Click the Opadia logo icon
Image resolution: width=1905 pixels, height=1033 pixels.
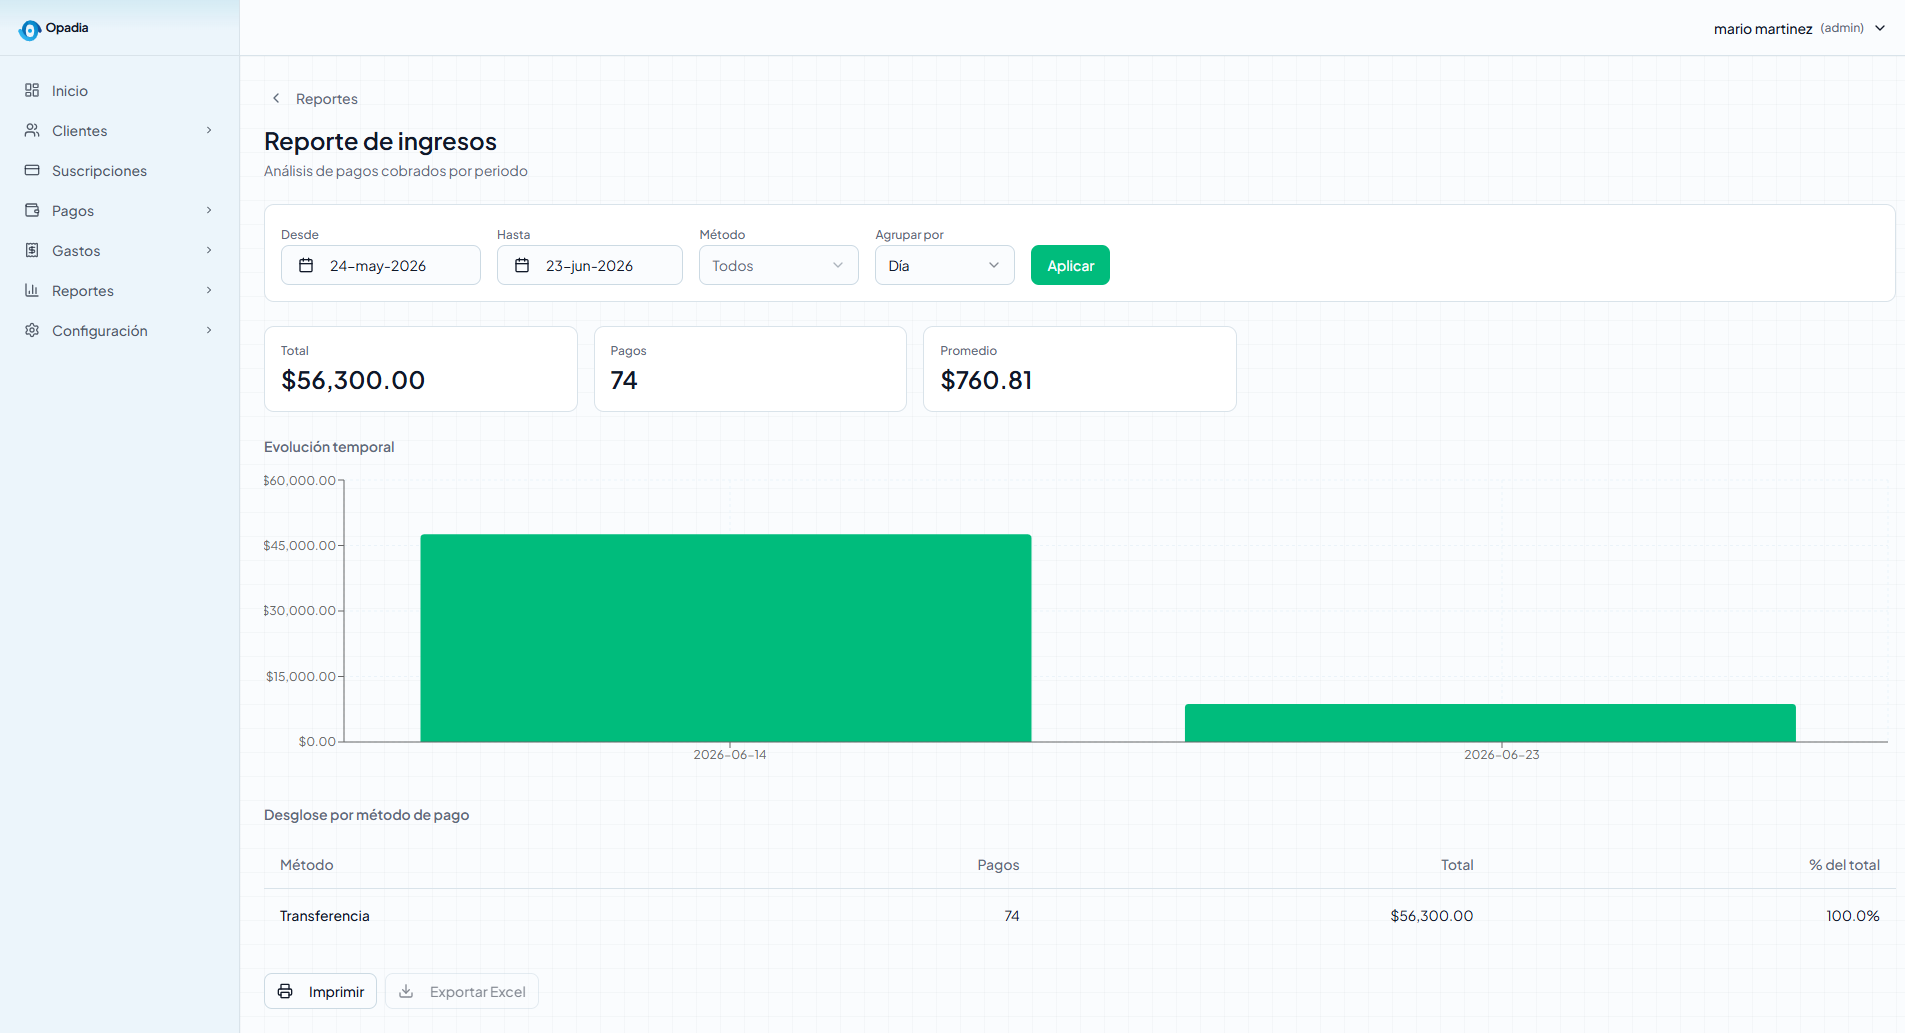[x=30, y=30]
